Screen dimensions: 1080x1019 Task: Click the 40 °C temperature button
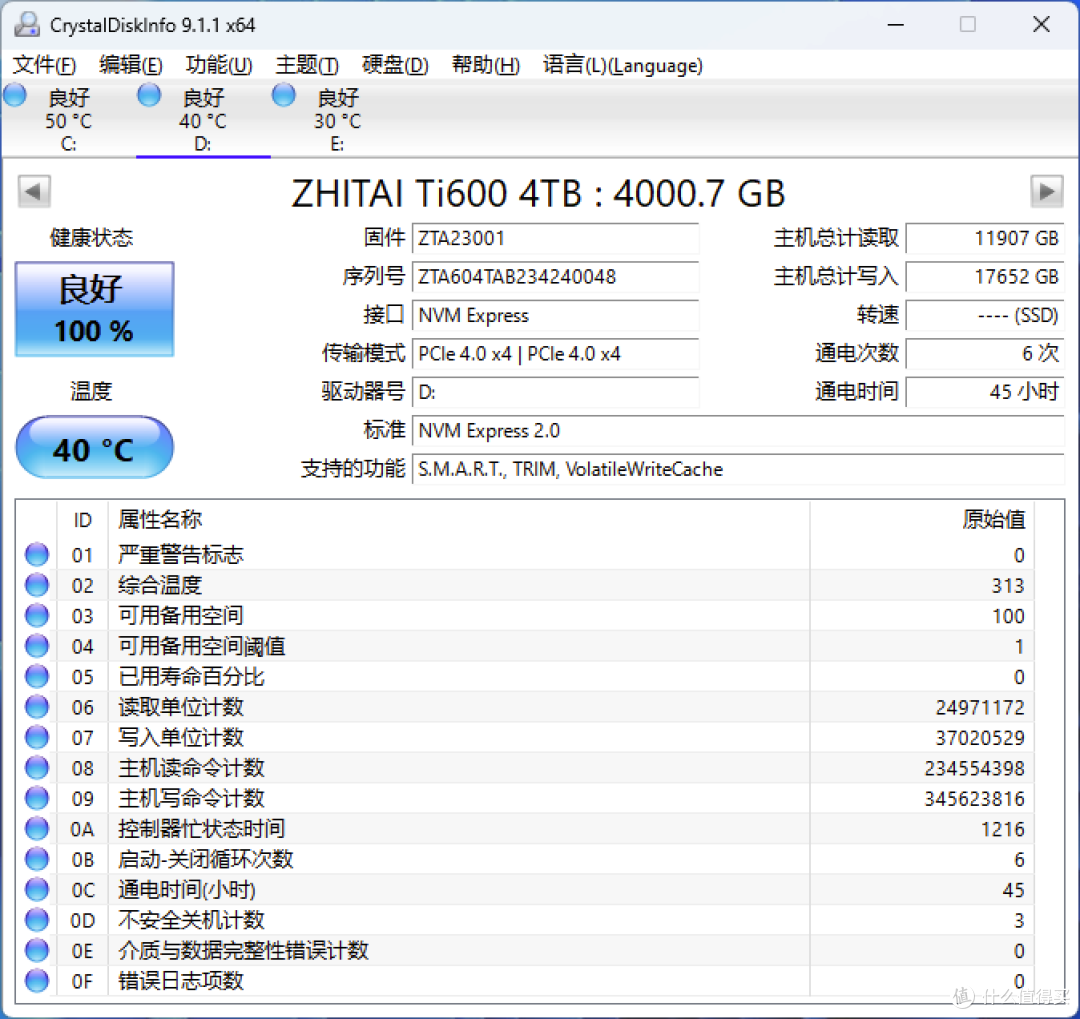coord(94,447)
